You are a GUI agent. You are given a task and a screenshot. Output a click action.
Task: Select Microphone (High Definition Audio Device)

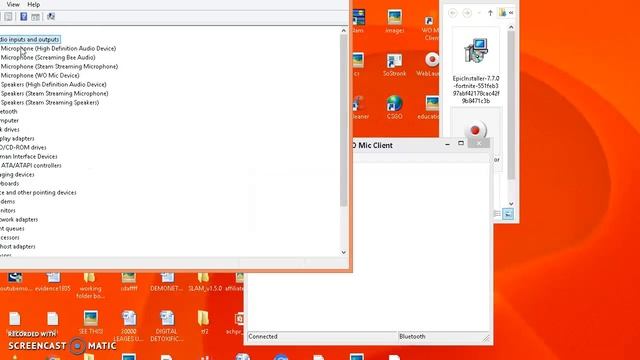point(58,49)
